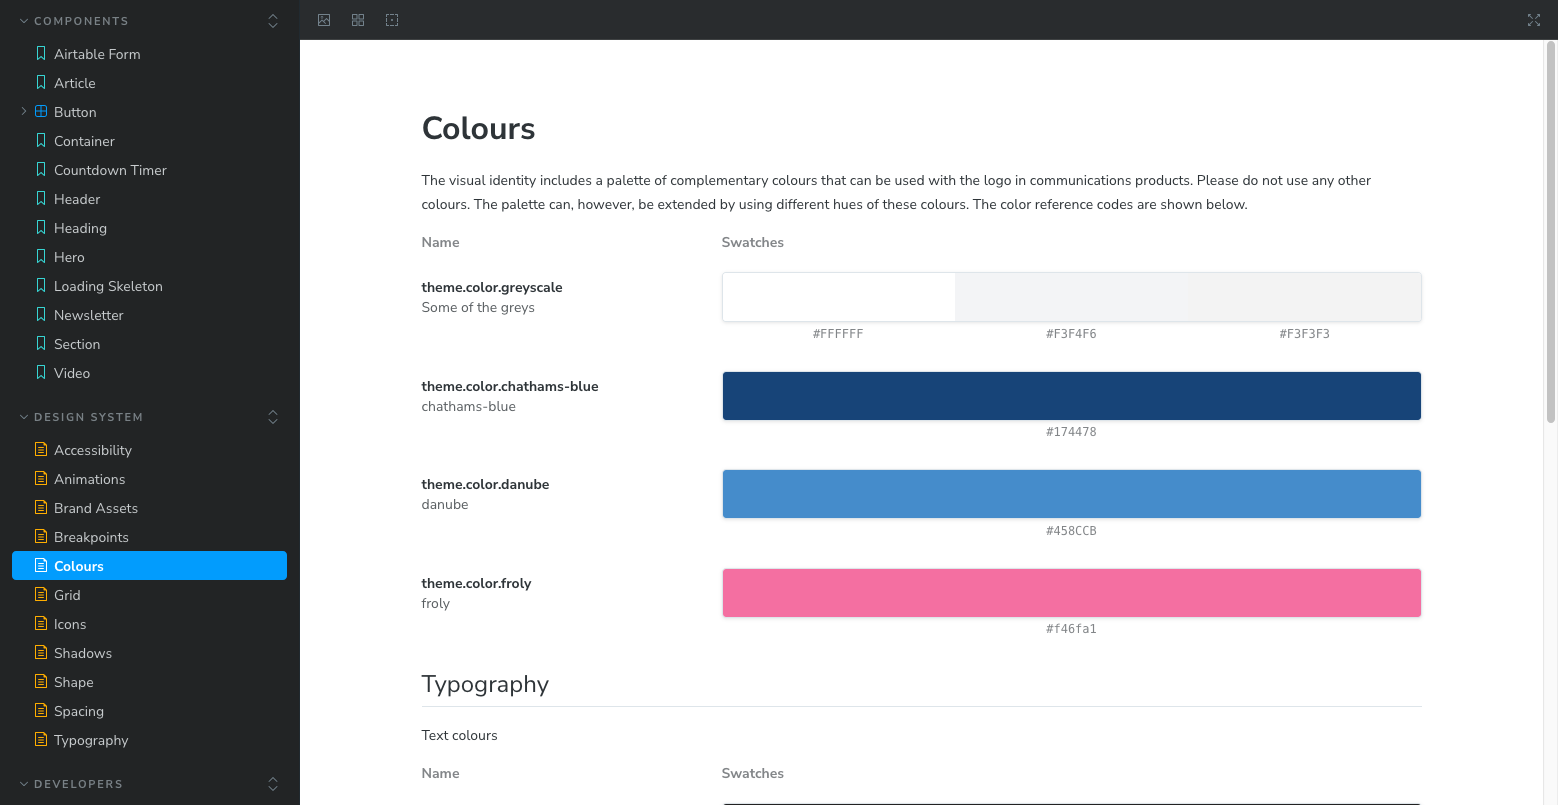
Task: Click the Animations document icon
Action: point(41,478)
